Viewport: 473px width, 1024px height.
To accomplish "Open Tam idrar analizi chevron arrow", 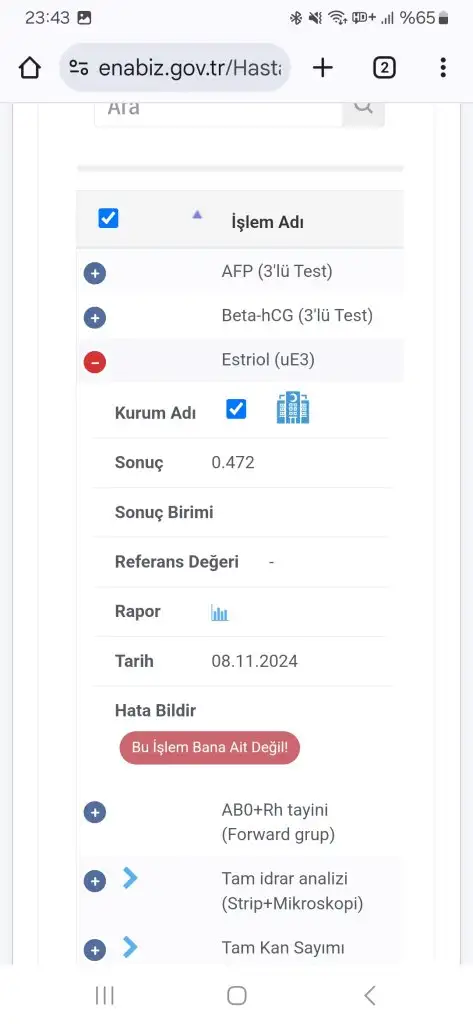I will [x=130, y=879].
